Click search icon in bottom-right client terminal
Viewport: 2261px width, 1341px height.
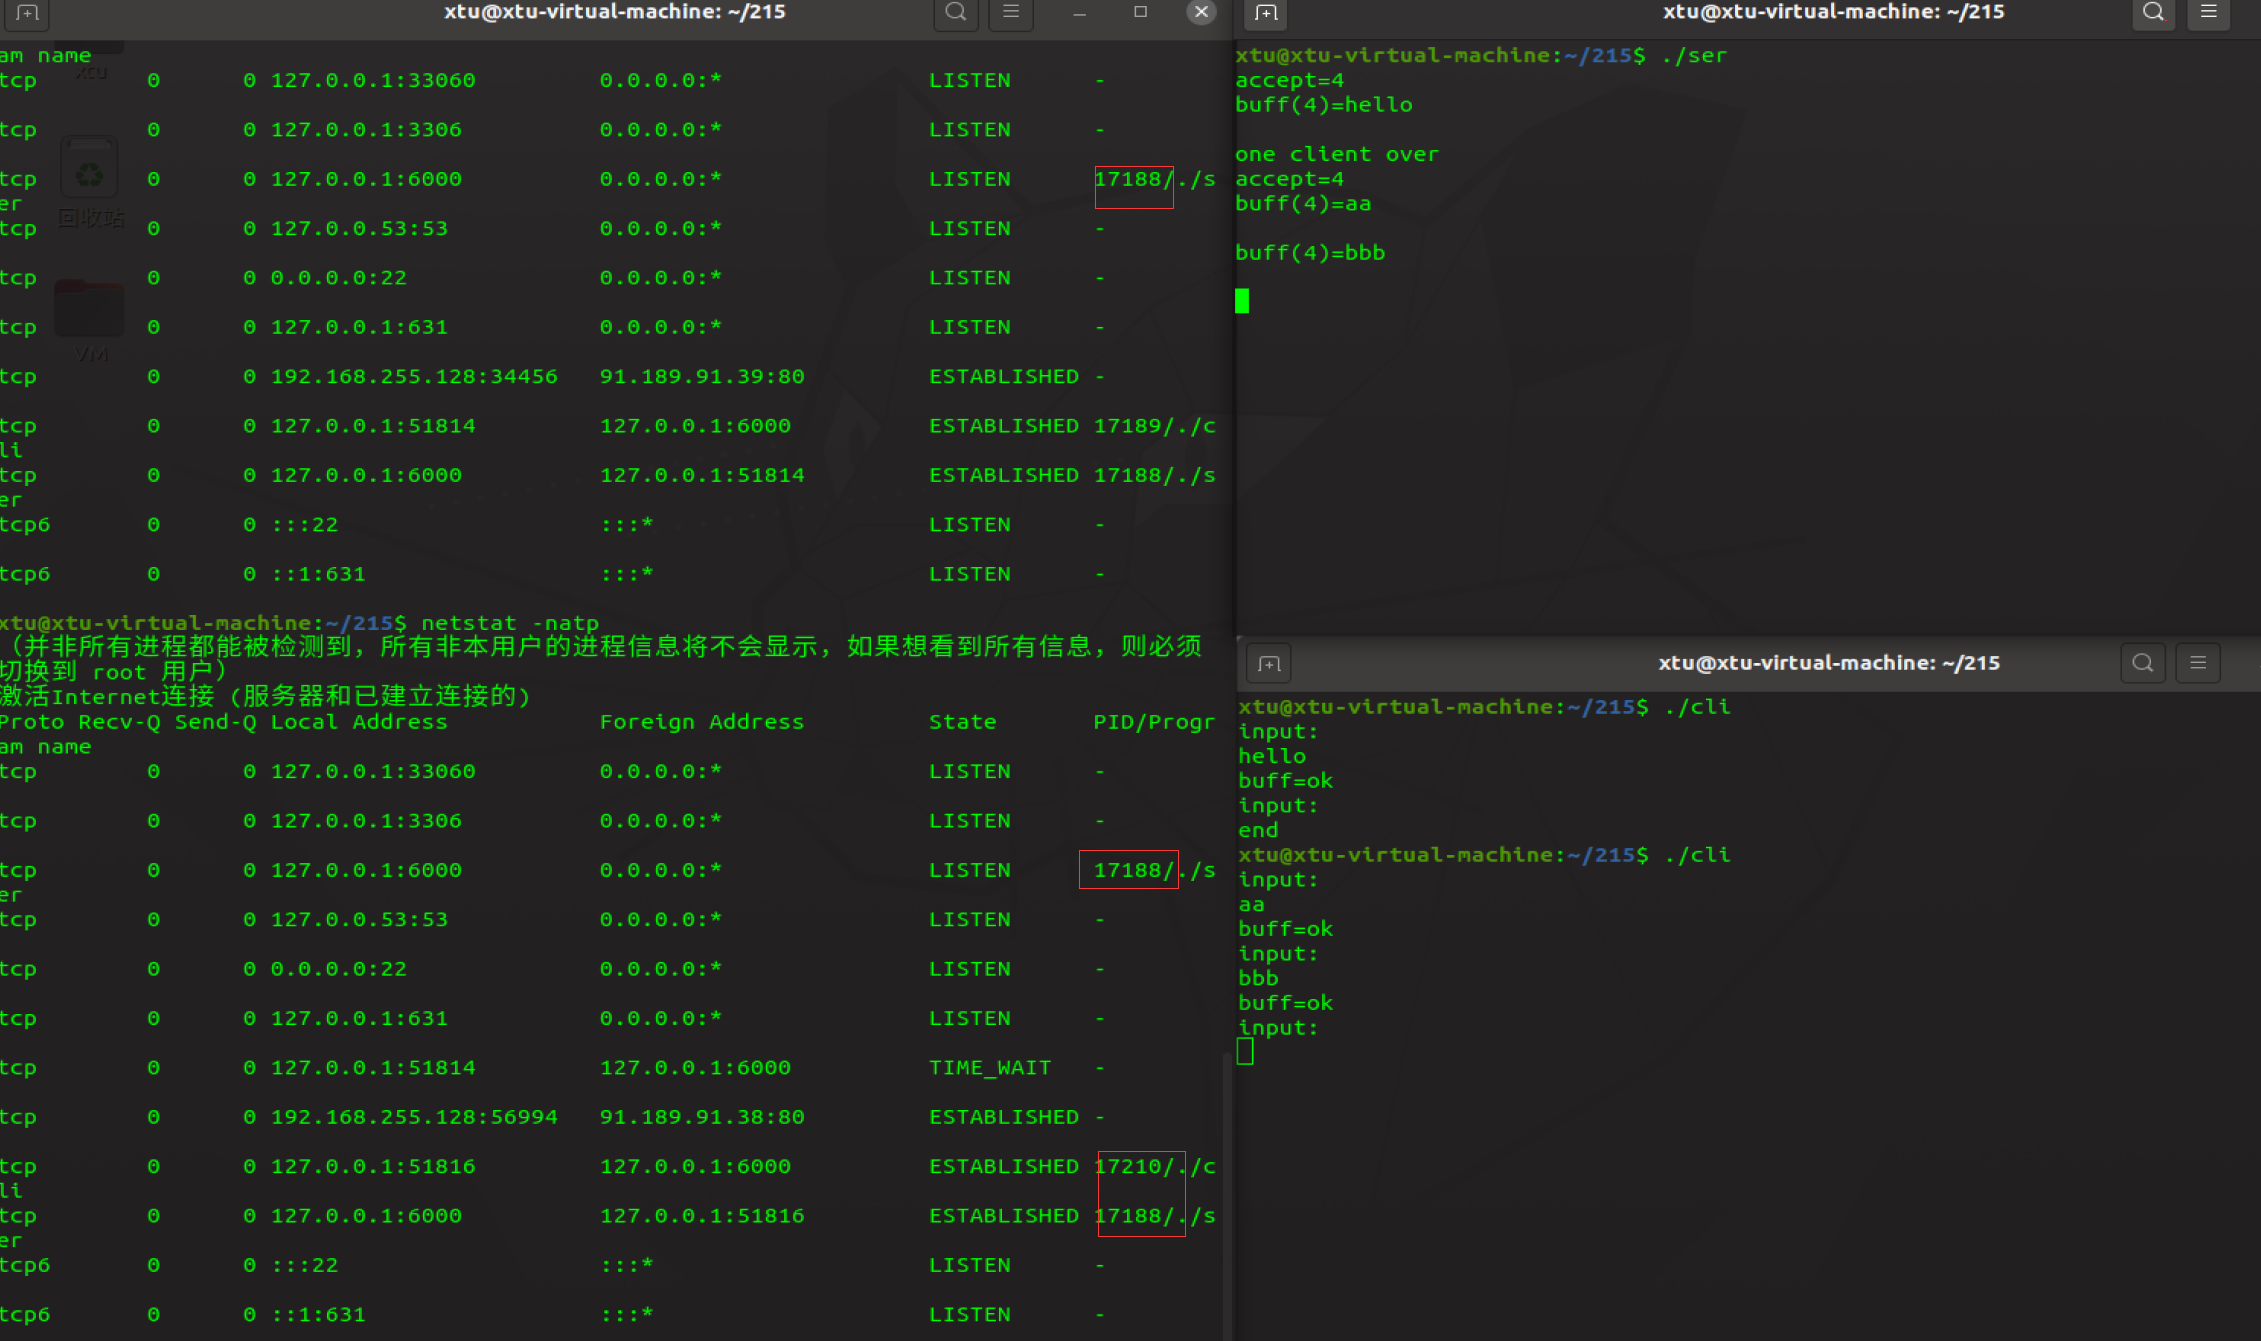pyautogui.click(x=2142, y=663)
